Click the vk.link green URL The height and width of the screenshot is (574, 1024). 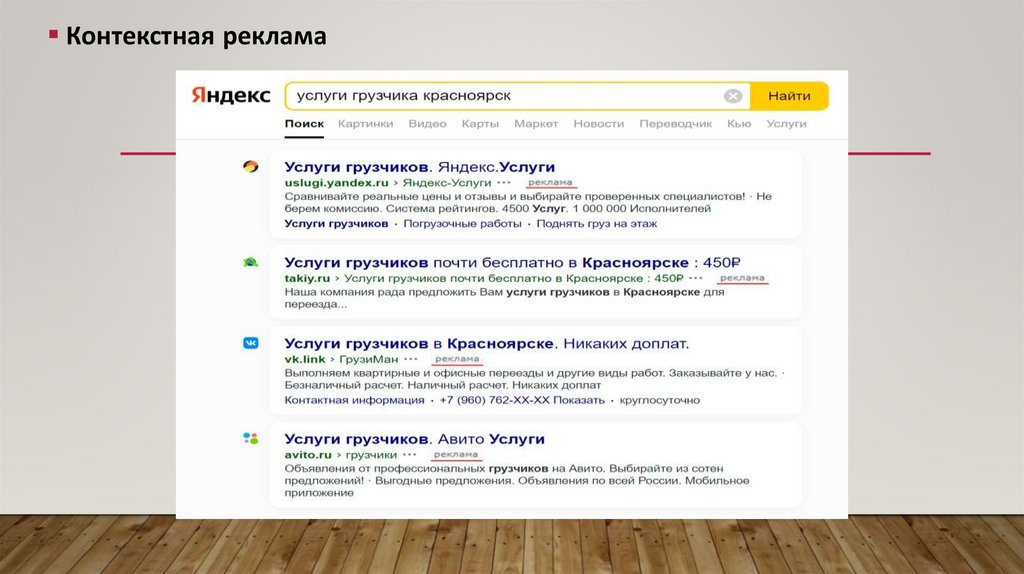coord(304,359)
